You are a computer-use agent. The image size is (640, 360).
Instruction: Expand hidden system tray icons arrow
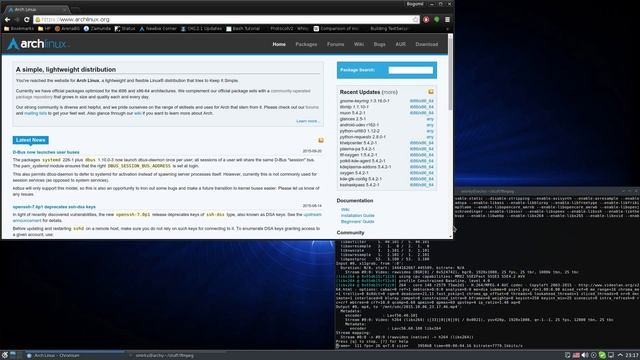620,355
